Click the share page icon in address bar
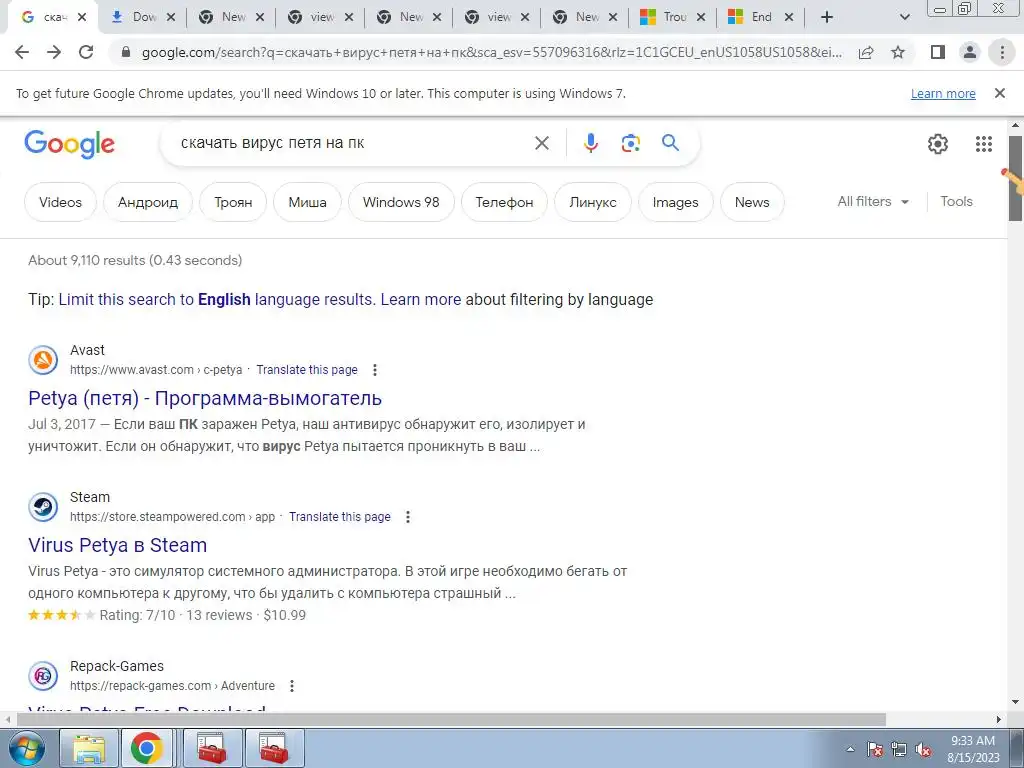Screen dimensions: 1024x768 click(x=866, y=52)
